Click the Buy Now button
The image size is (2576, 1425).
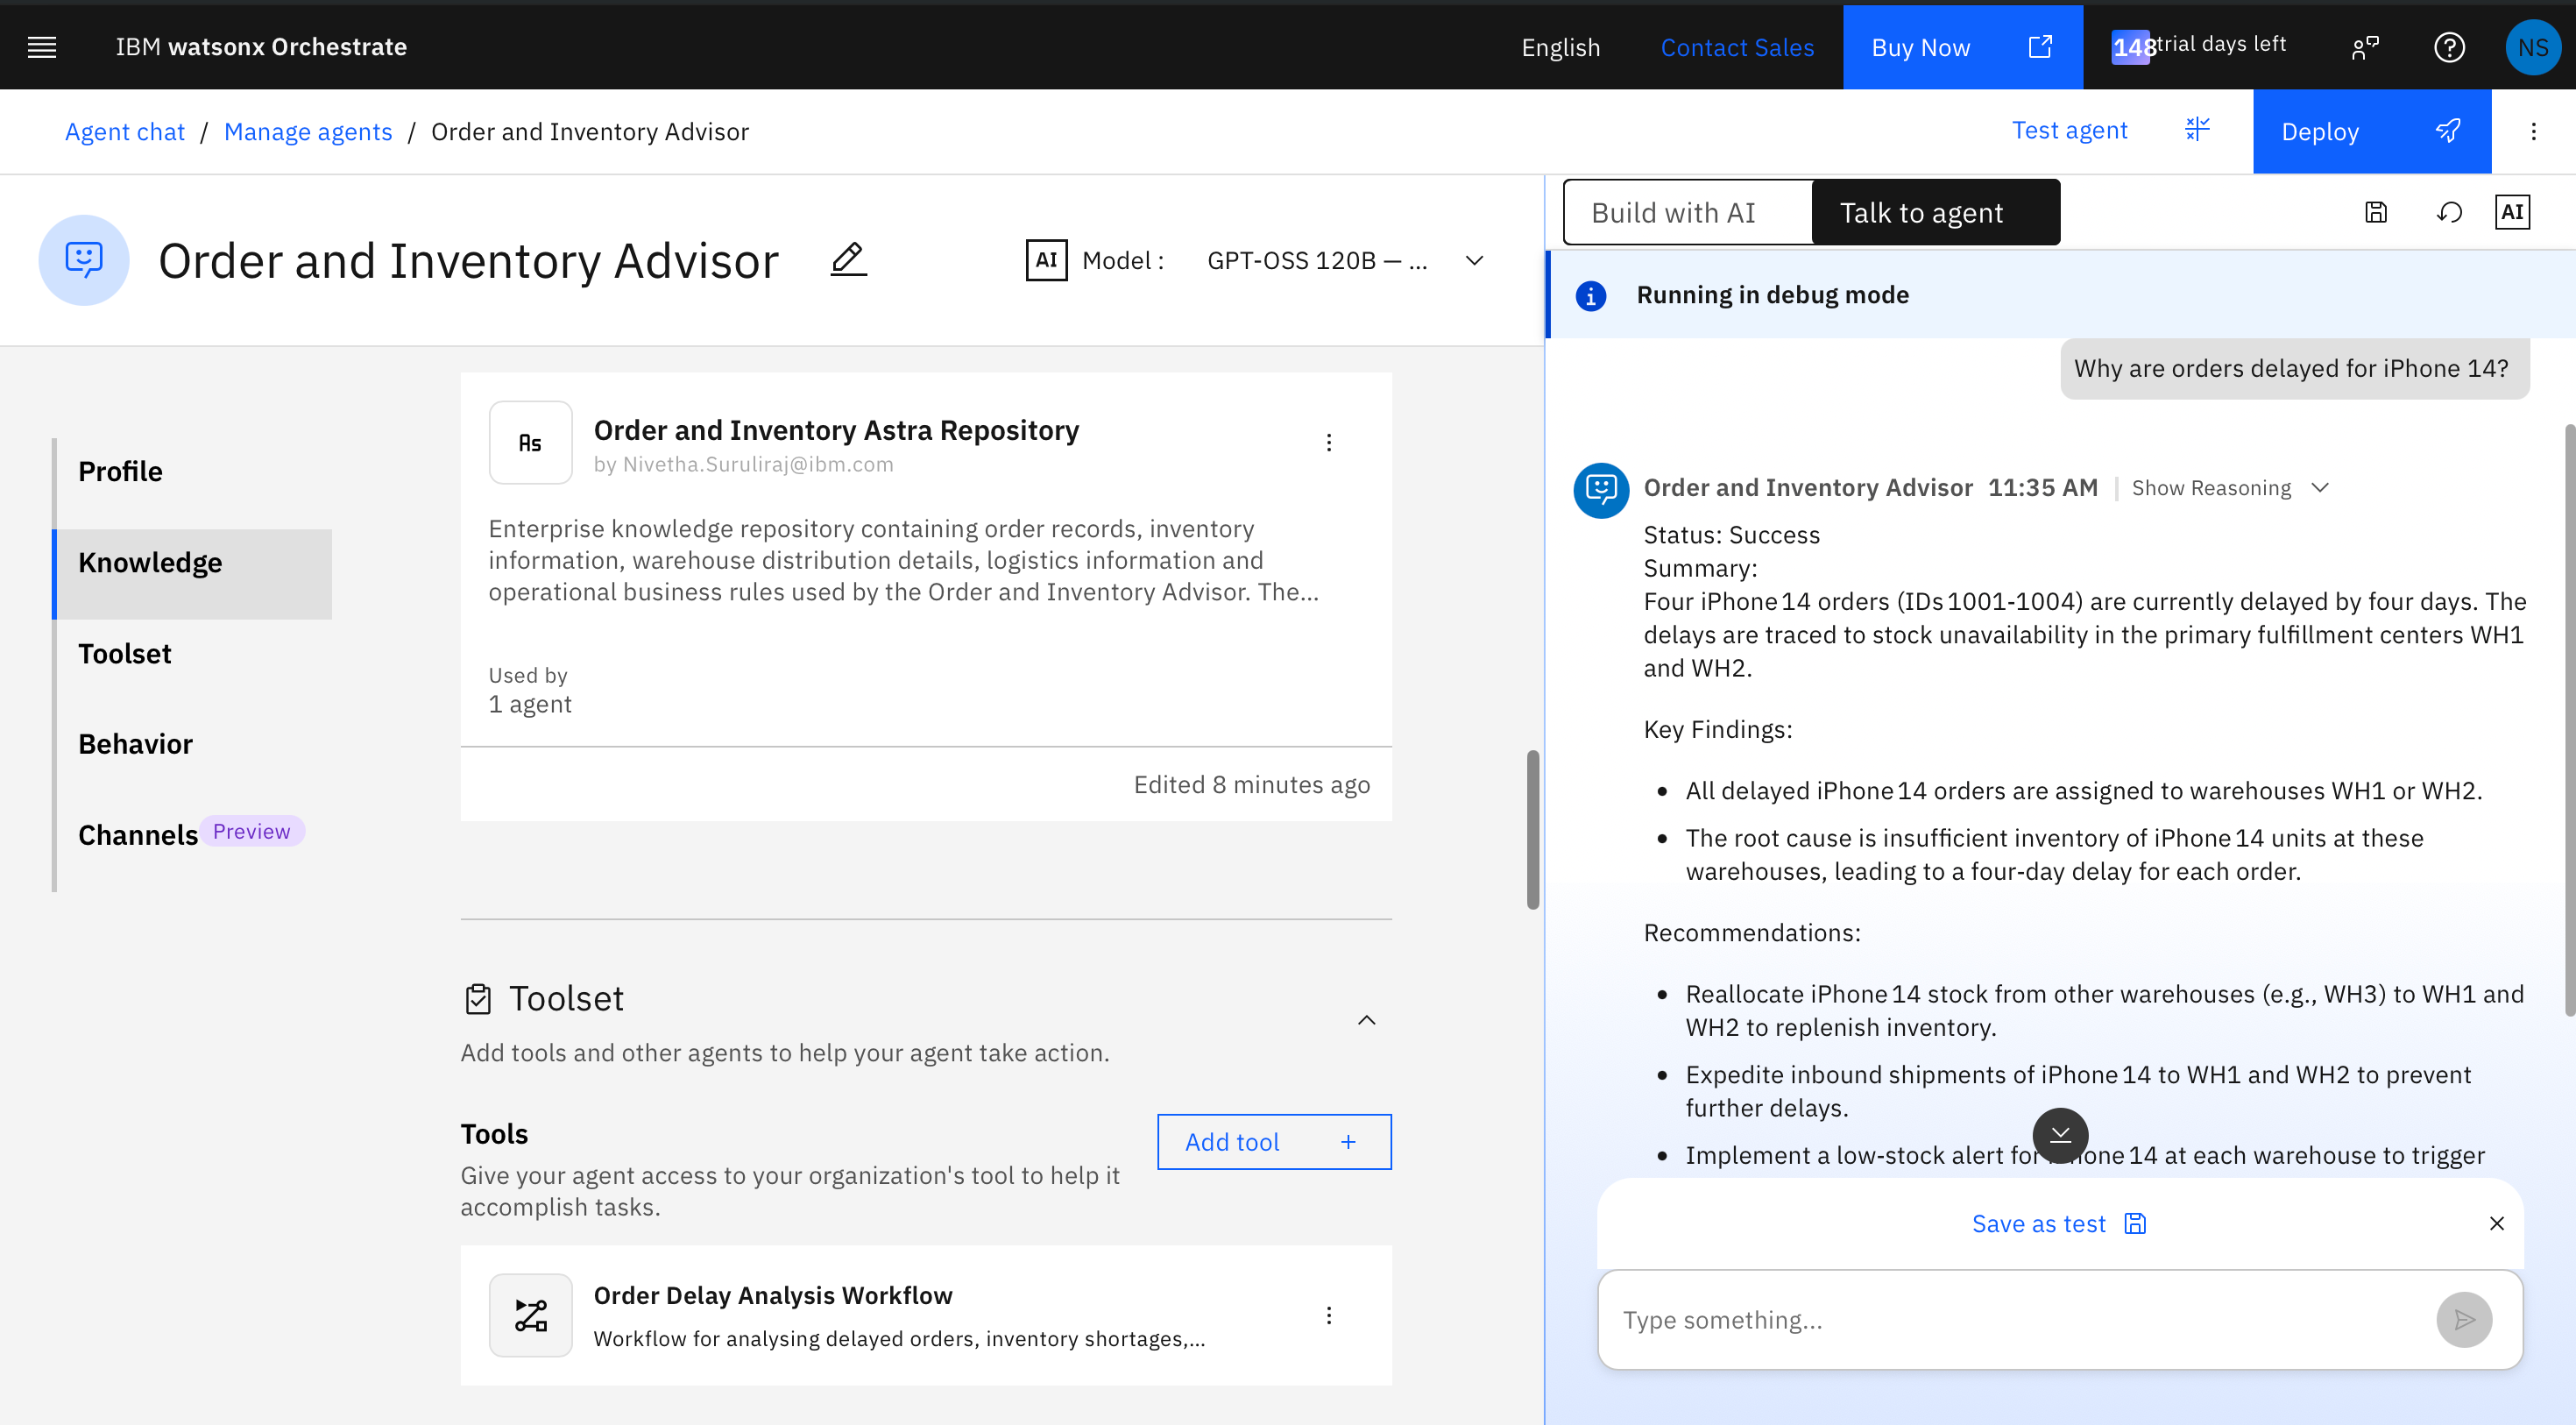1962,47
